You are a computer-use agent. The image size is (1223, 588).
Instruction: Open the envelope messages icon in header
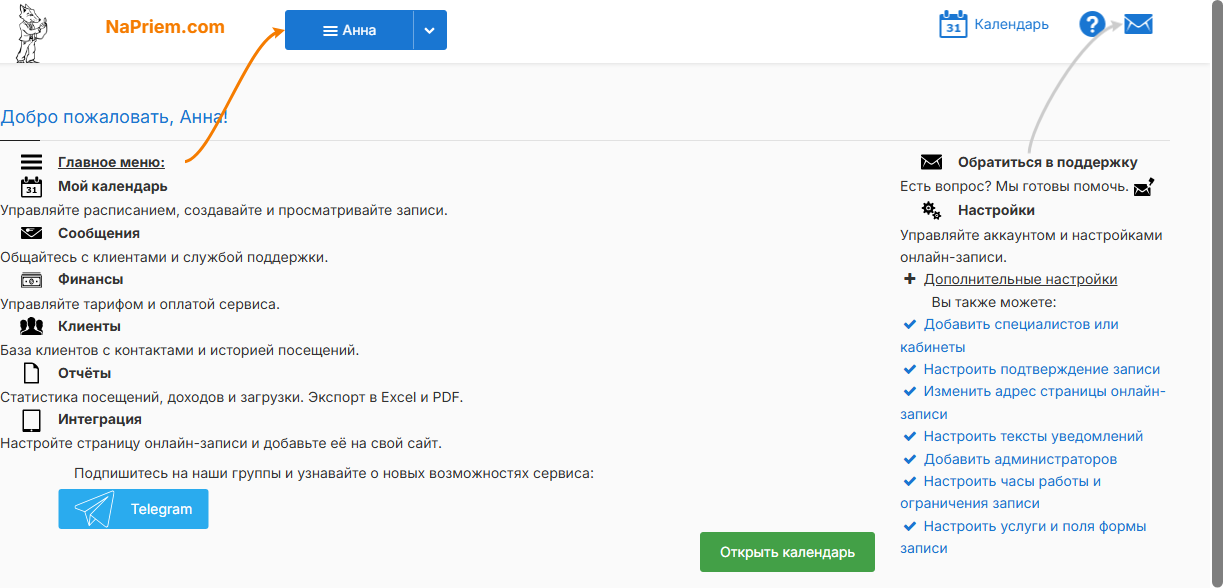pos(1138,24)
